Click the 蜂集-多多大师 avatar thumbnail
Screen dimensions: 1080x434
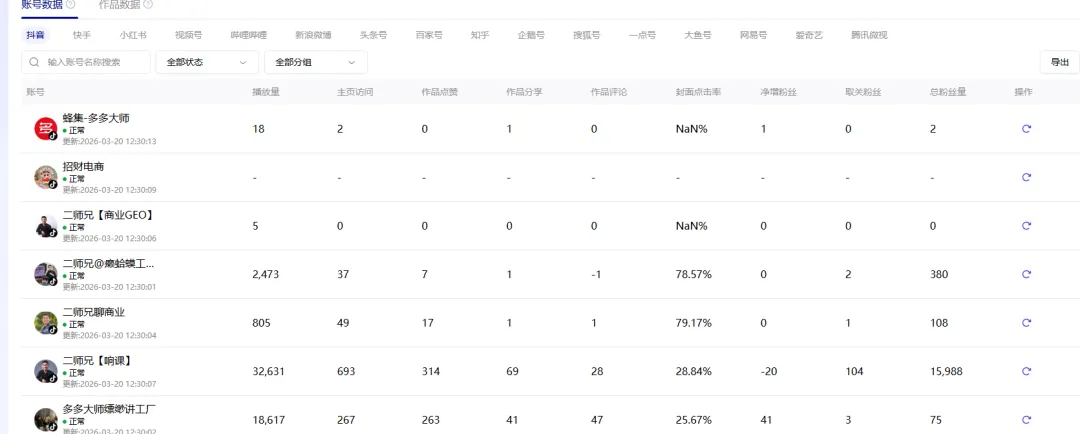[45, 129]
